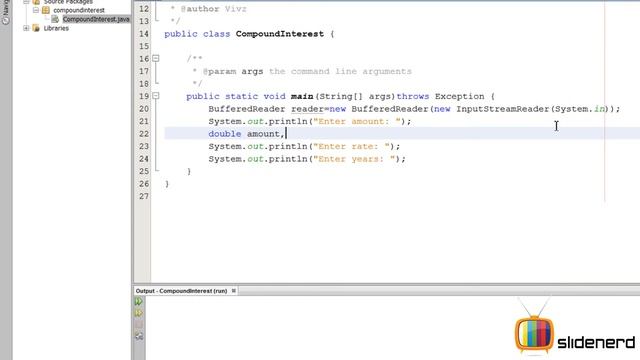Expand the Libraries node
The height and width of the screenshot is (360, 640).
pos(26,28)
